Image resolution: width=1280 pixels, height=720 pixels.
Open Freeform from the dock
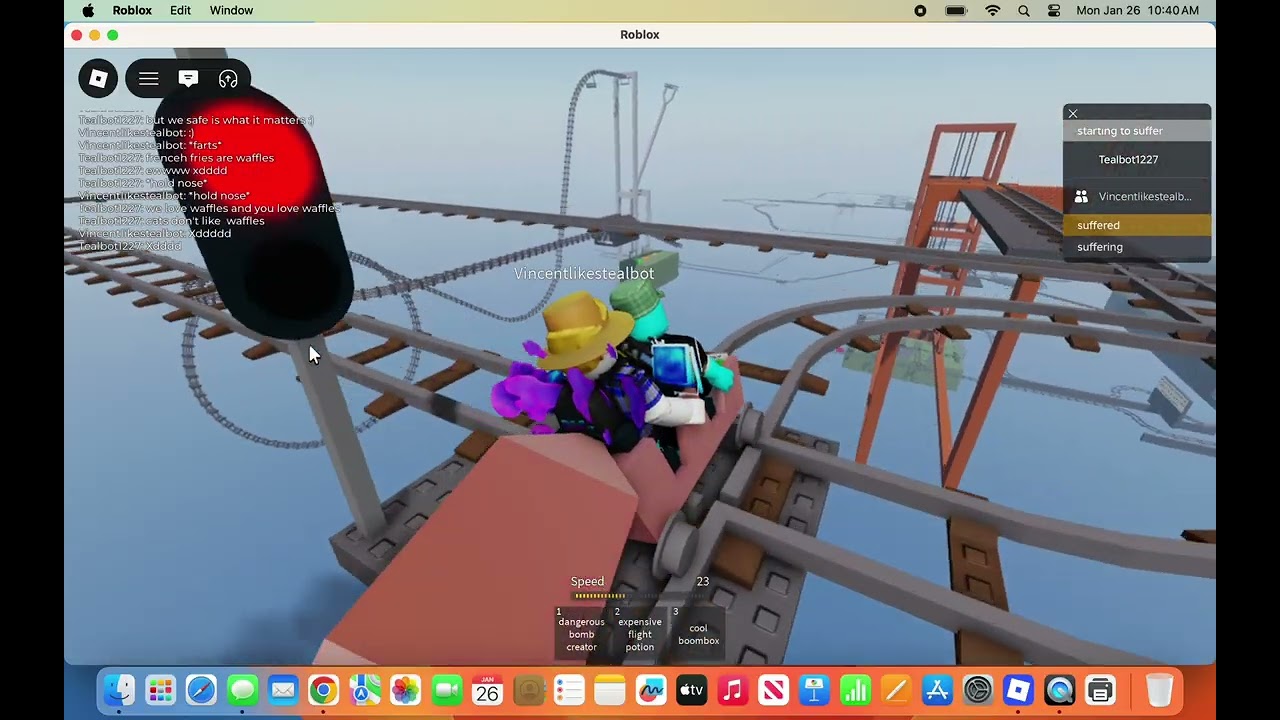point(650,690)
